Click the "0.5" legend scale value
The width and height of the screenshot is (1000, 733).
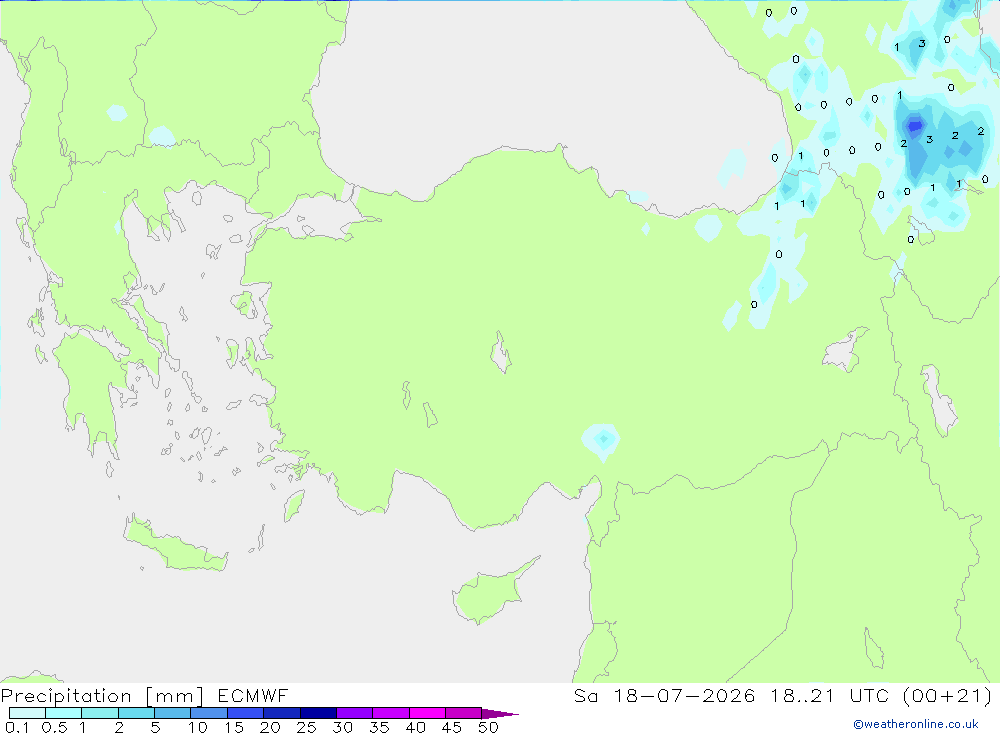(x=54, y=727)
